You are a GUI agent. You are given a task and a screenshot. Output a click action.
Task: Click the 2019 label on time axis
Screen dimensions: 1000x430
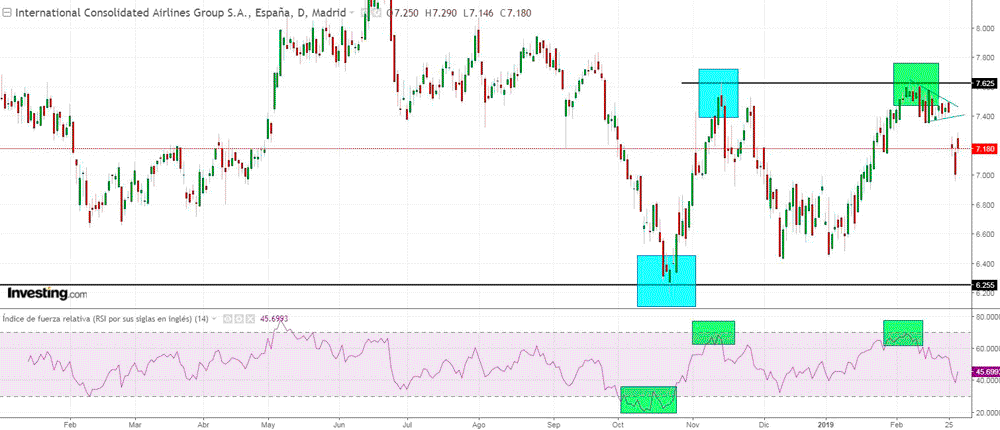(825, 424)
